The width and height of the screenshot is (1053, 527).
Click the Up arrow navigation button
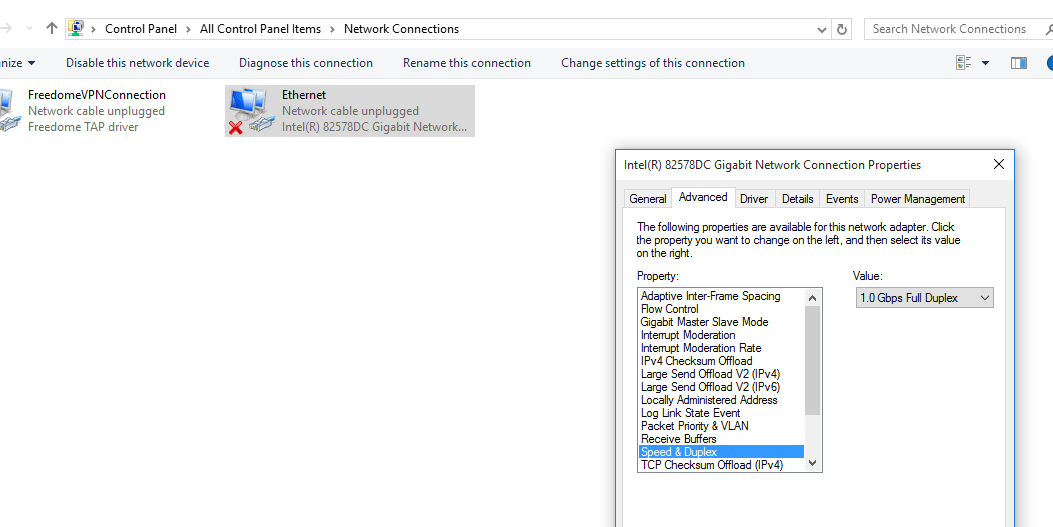click(x=52, y=29)
